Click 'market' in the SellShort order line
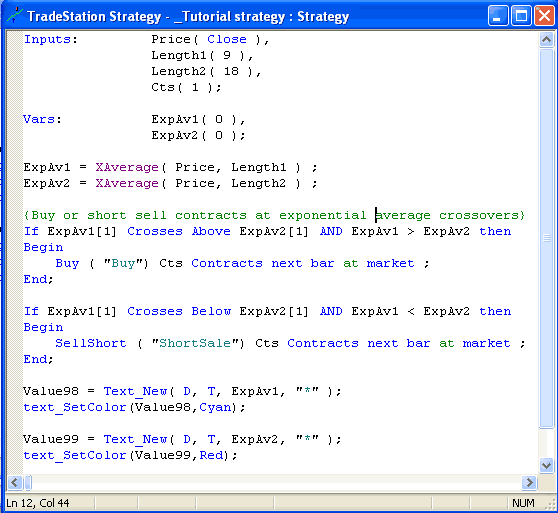Image resolution: width=558 pixels, height=513 pixels. point(486,343)
